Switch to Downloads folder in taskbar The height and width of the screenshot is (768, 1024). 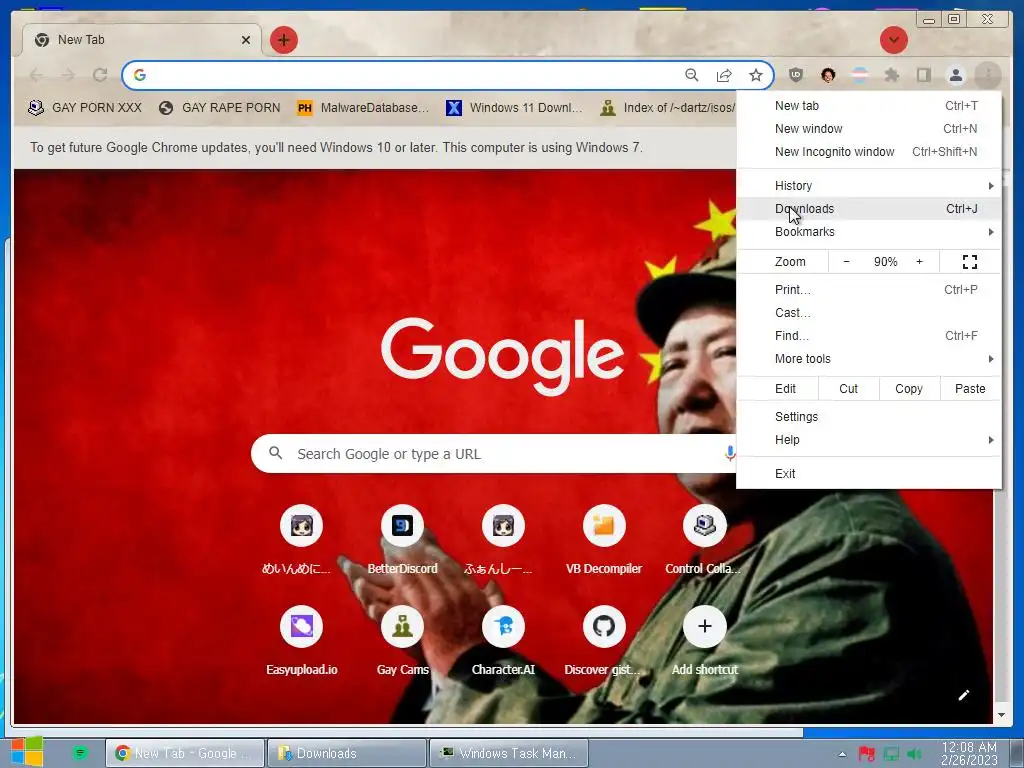click(347, 754)
